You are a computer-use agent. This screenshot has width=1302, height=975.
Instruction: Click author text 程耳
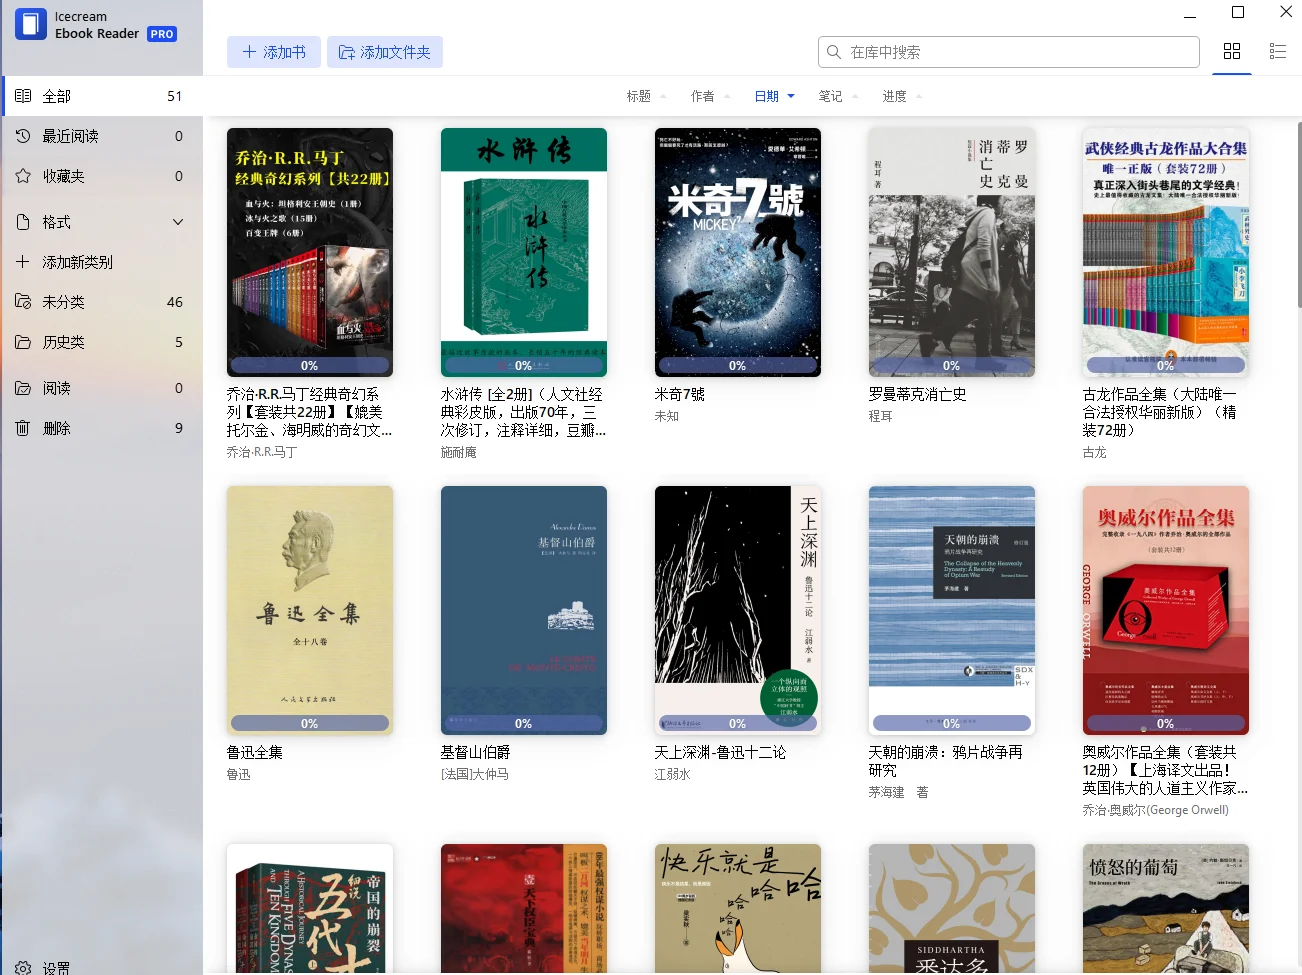coord(880,416)
